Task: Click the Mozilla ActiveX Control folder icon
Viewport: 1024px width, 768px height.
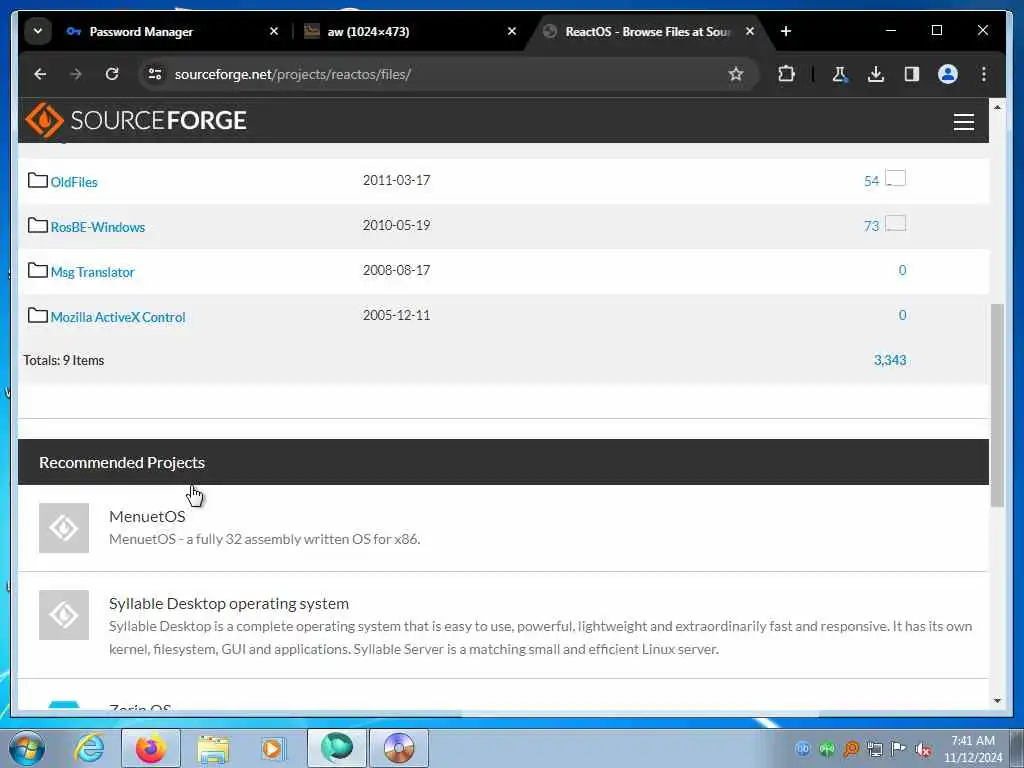Action: [38, 315]
